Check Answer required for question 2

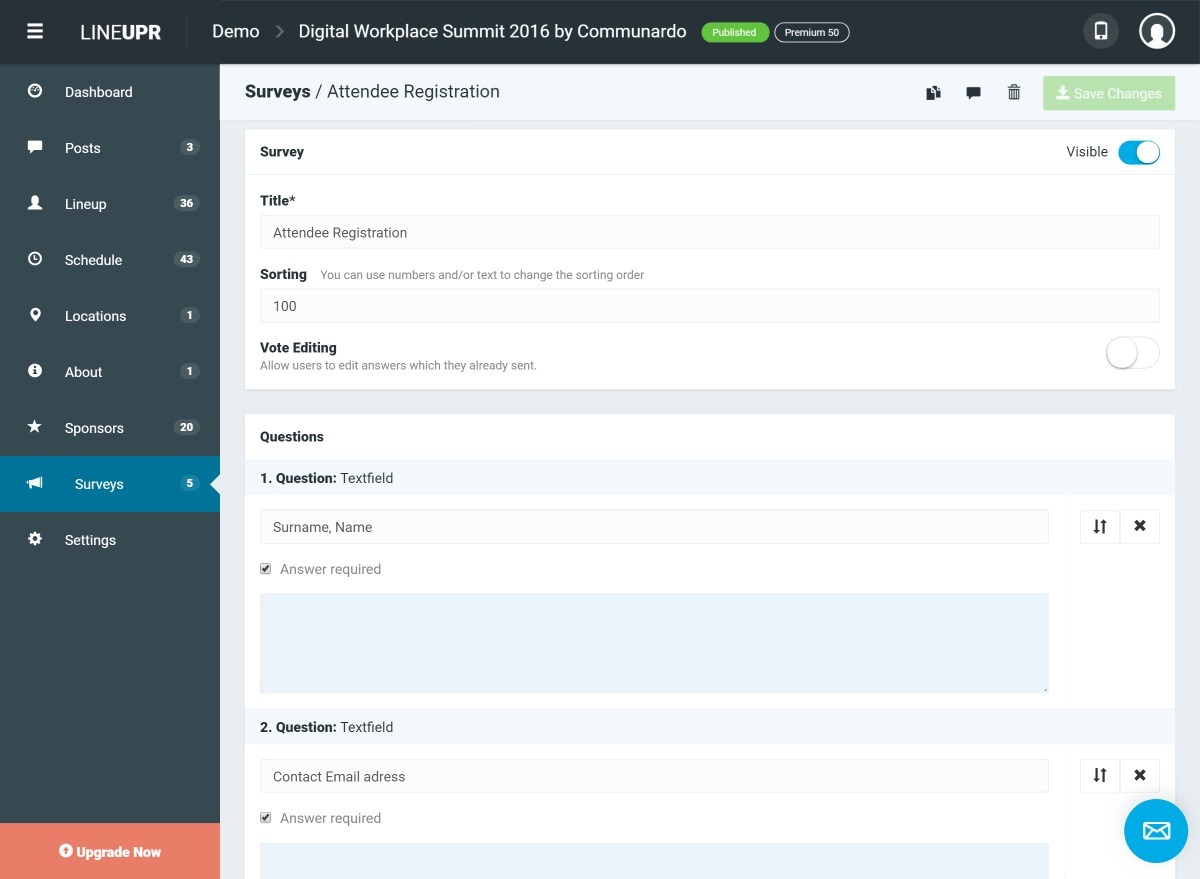pyautogui.click(x=265, y=817)
